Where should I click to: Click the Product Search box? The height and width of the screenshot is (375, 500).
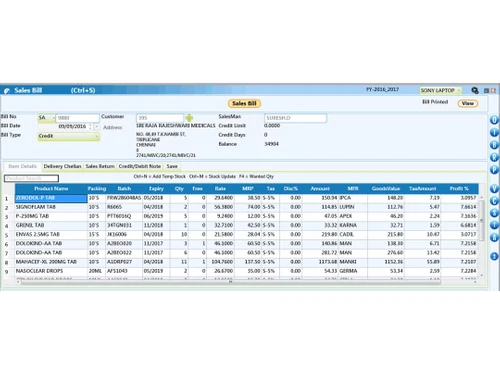click(x=31, y=178)
